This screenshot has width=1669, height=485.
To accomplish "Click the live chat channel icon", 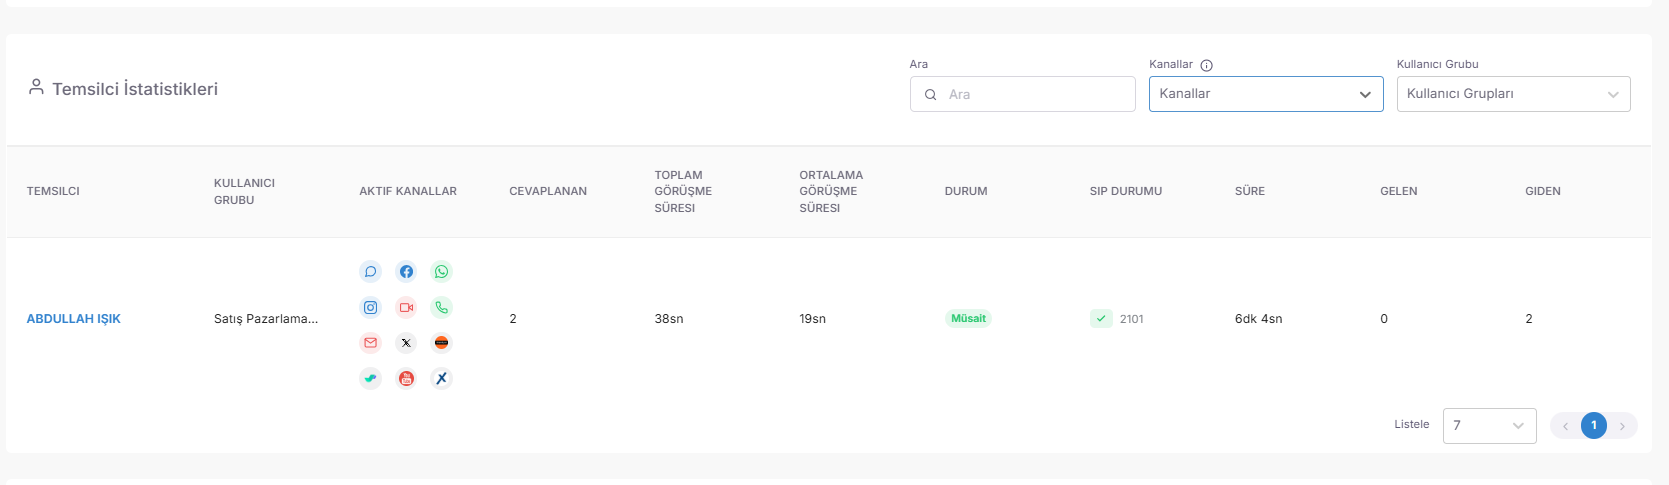I will tap(370, 272).
